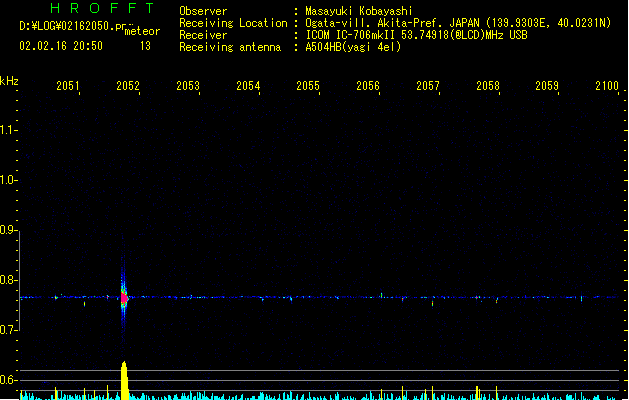Click the meteor count value 13
The image size is (629, 400).
coord(145,46)
